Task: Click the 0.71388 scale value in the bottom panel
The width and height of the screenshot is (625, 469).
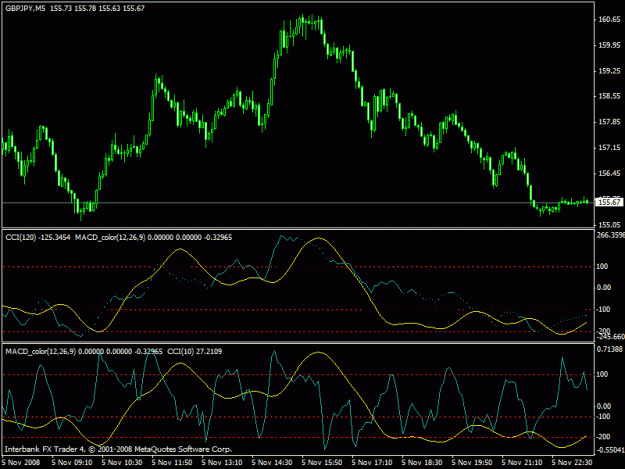Action: coord(609,349)
